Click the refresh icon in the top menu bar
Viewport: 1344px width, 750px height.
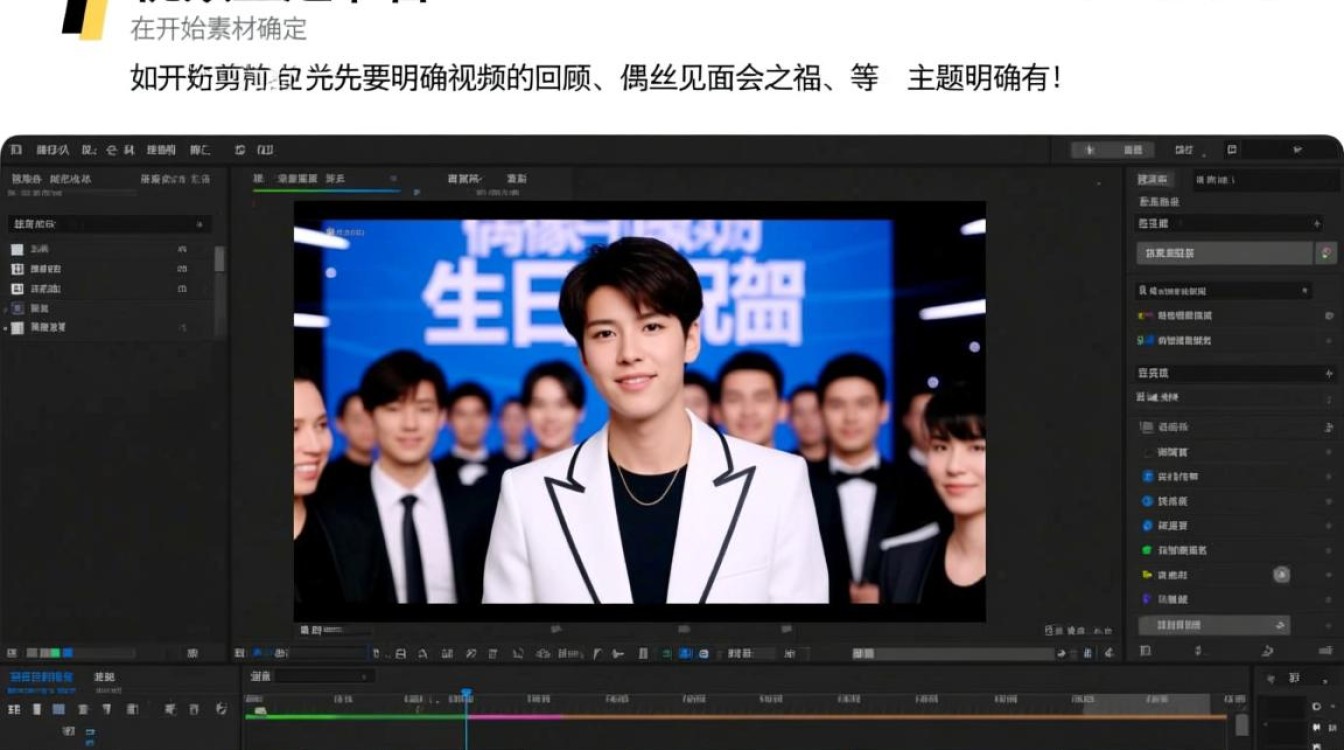tap(240, 150)
